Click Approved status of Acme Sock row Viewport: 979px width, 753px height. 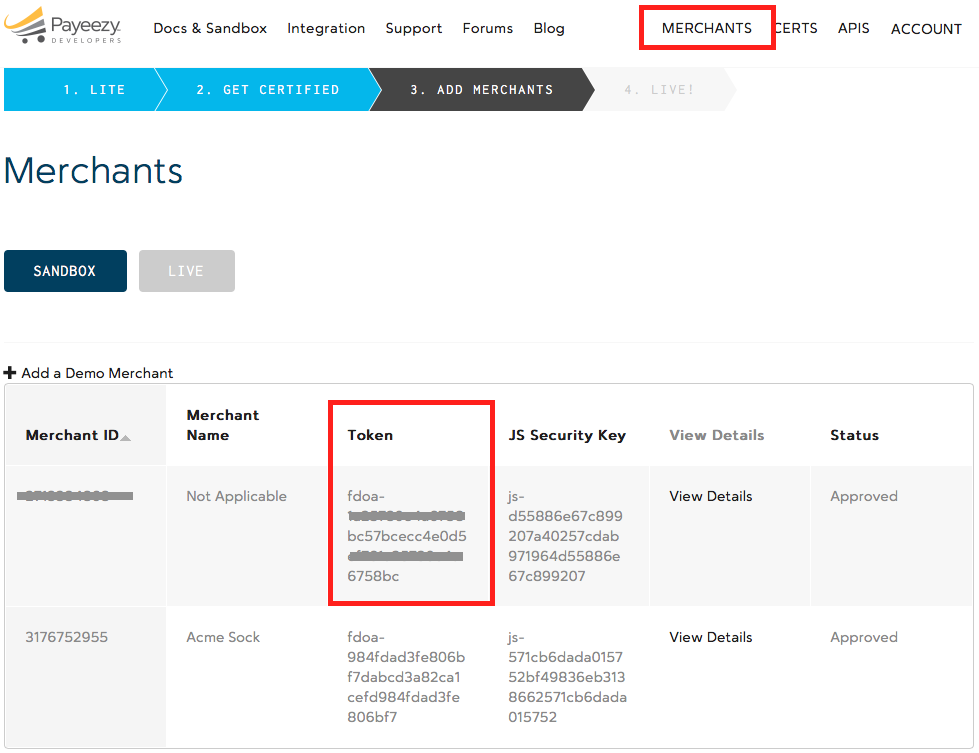863,637
